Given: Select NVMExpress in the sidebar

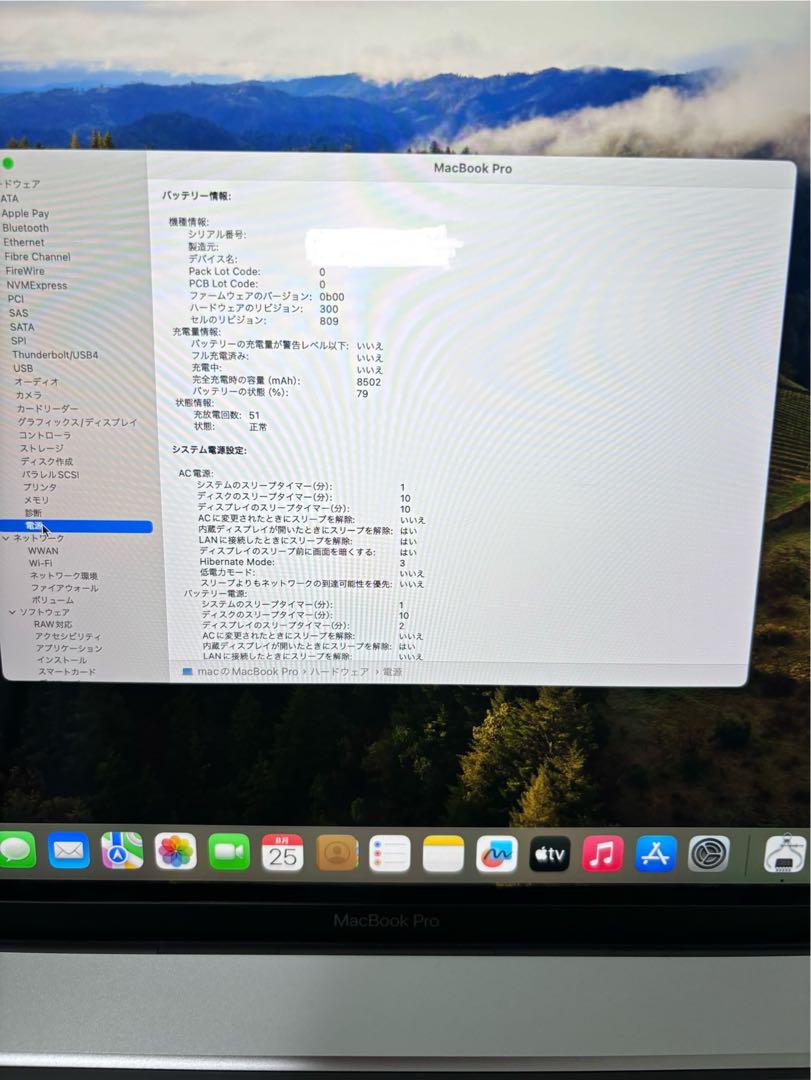Looking at the screenshot, I should click(x=37, y=285).
